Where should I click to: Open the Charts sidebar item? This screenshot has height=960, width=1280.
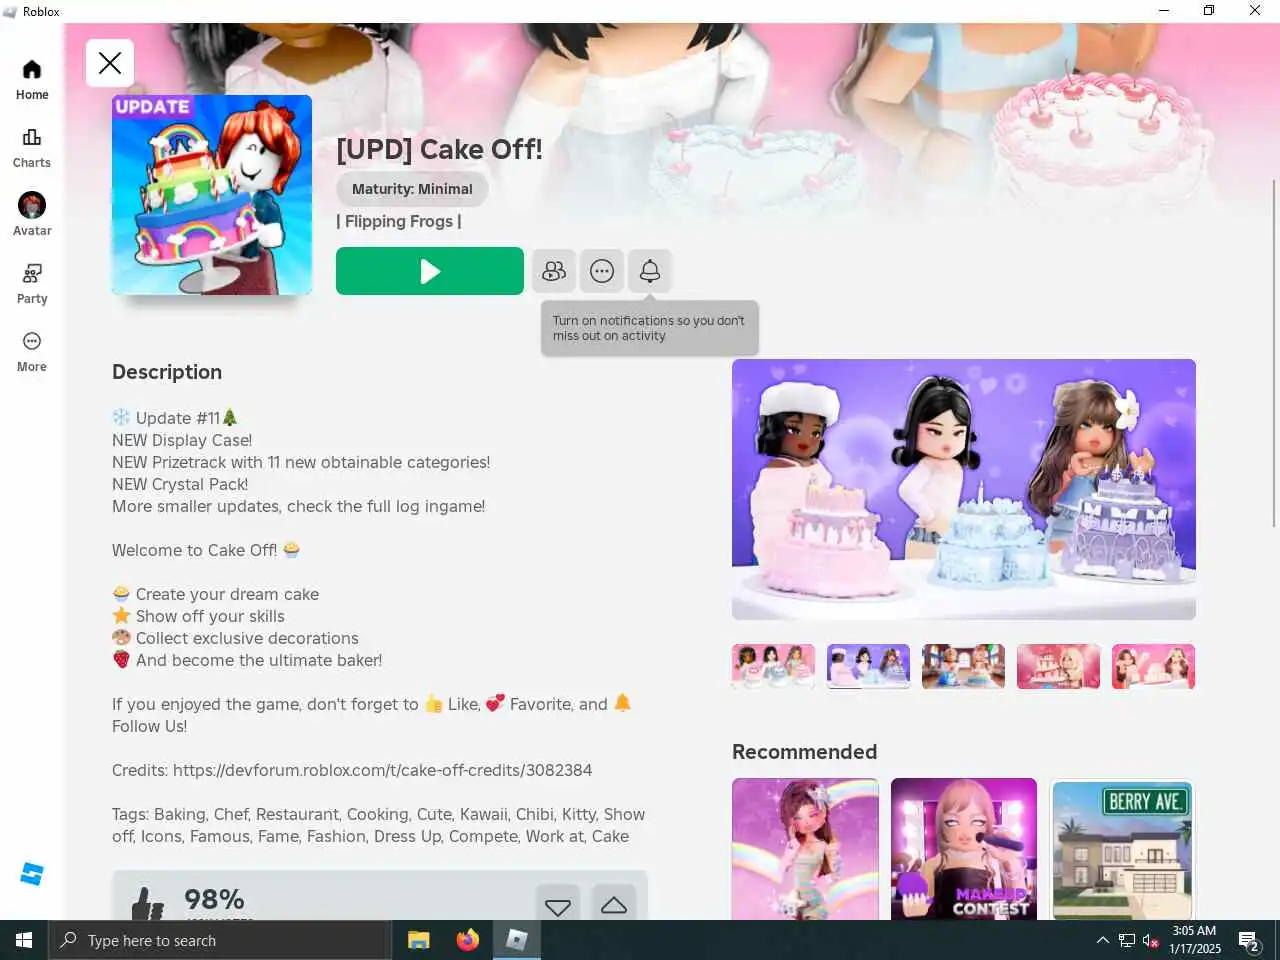(32, 148)
